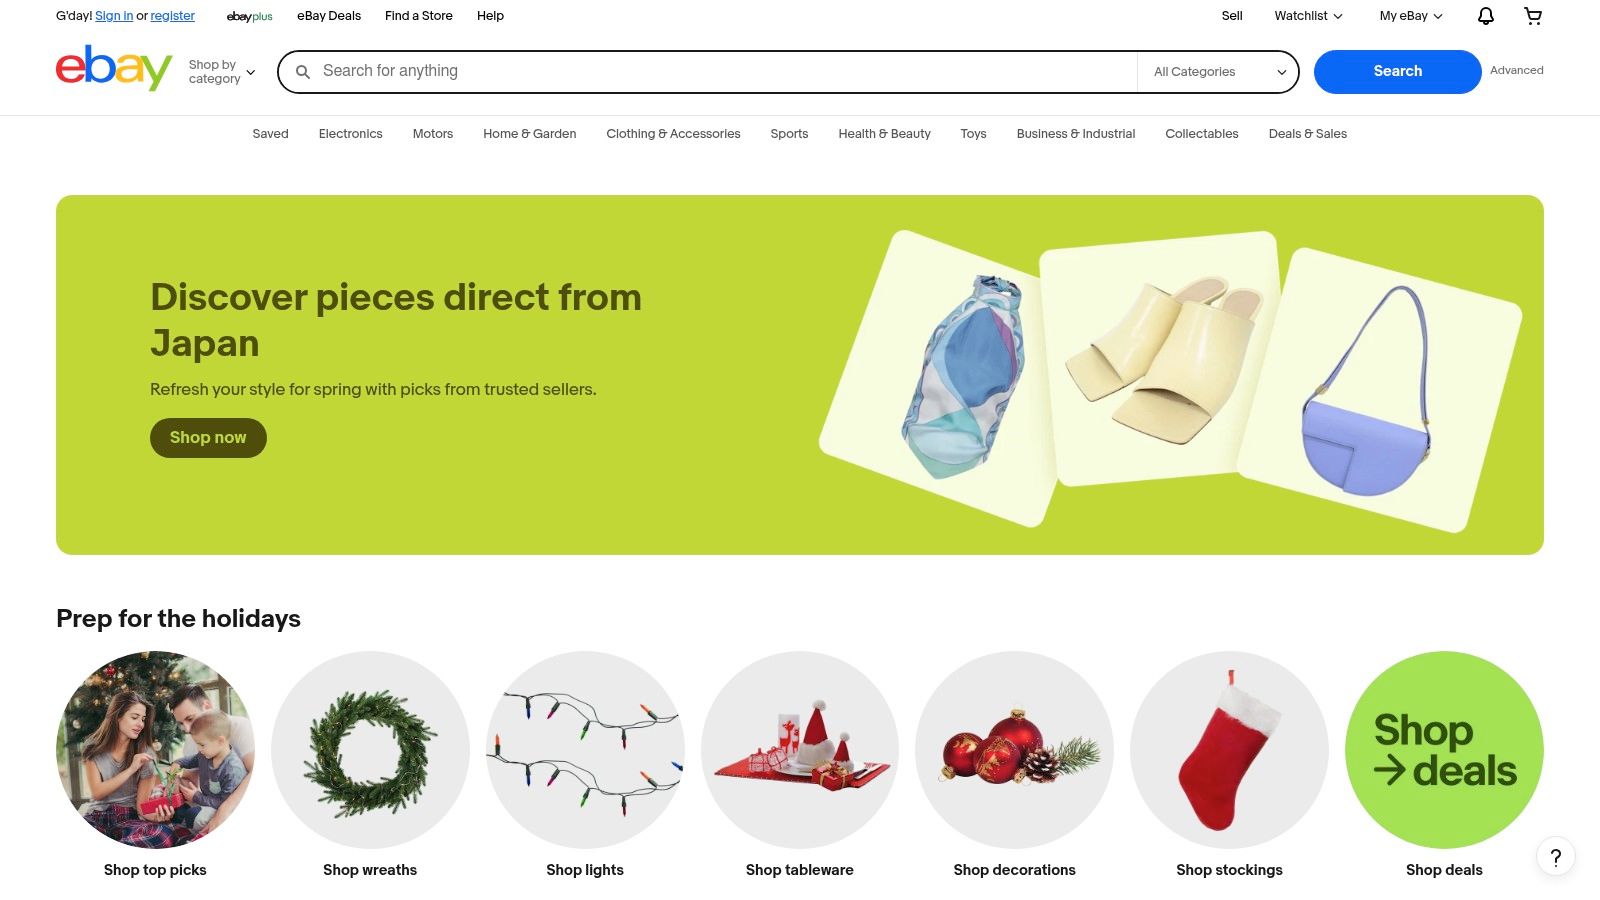Click the eBay logo
Image resolution: width=1600 pixels, height=900 pixels.
pos(114,68)
